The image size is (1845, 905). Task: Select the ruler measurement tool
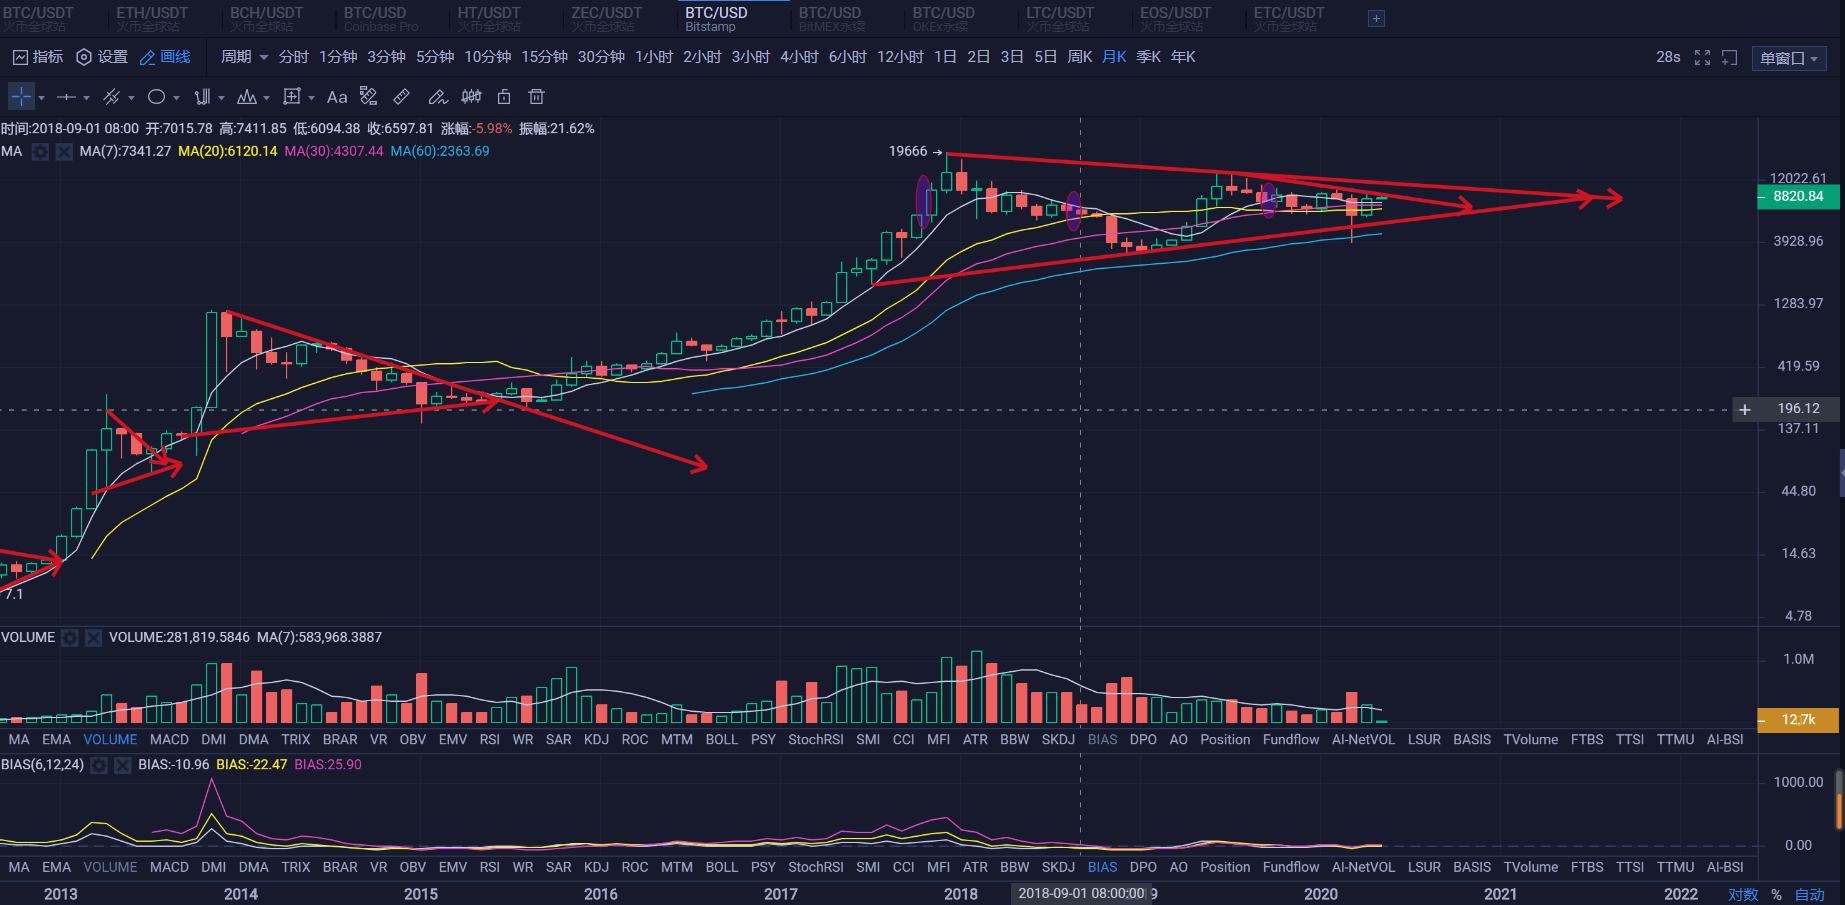tap(401, 97)
